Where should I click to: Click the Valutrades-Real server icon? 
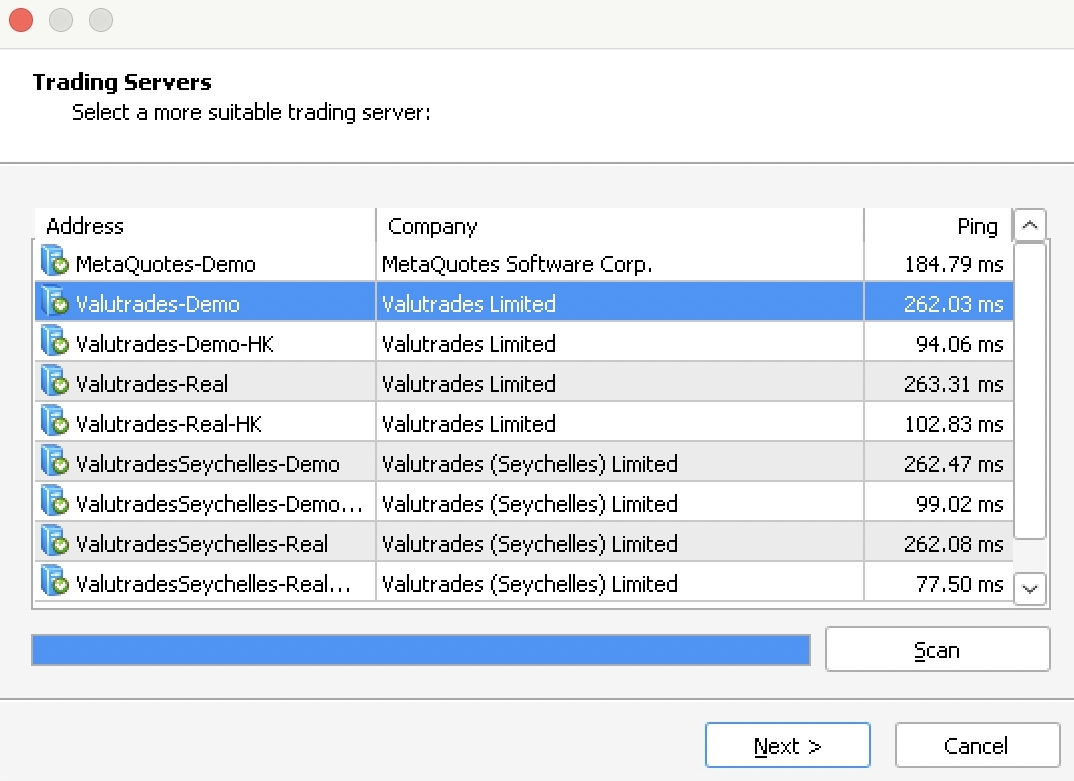pyautogui.click(x=54, y=383)
